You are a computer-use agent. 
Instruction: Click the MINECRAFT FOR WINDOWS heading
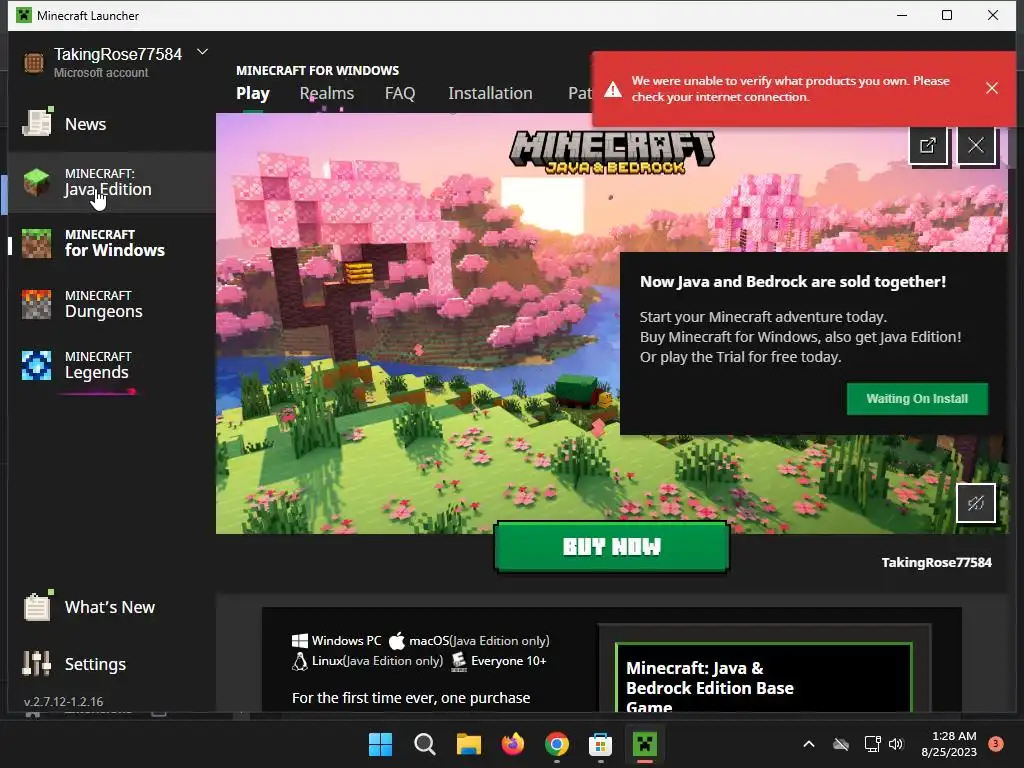click(x=317, y=70)
